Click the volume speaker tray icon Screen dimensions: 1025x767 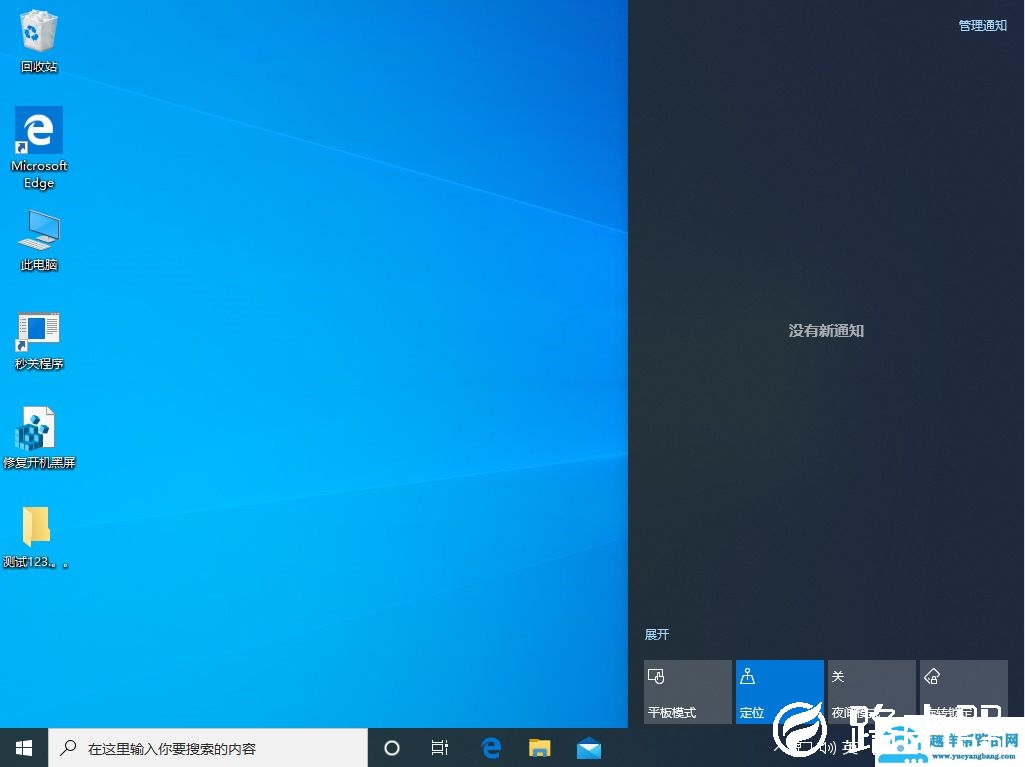click(828, 747)
